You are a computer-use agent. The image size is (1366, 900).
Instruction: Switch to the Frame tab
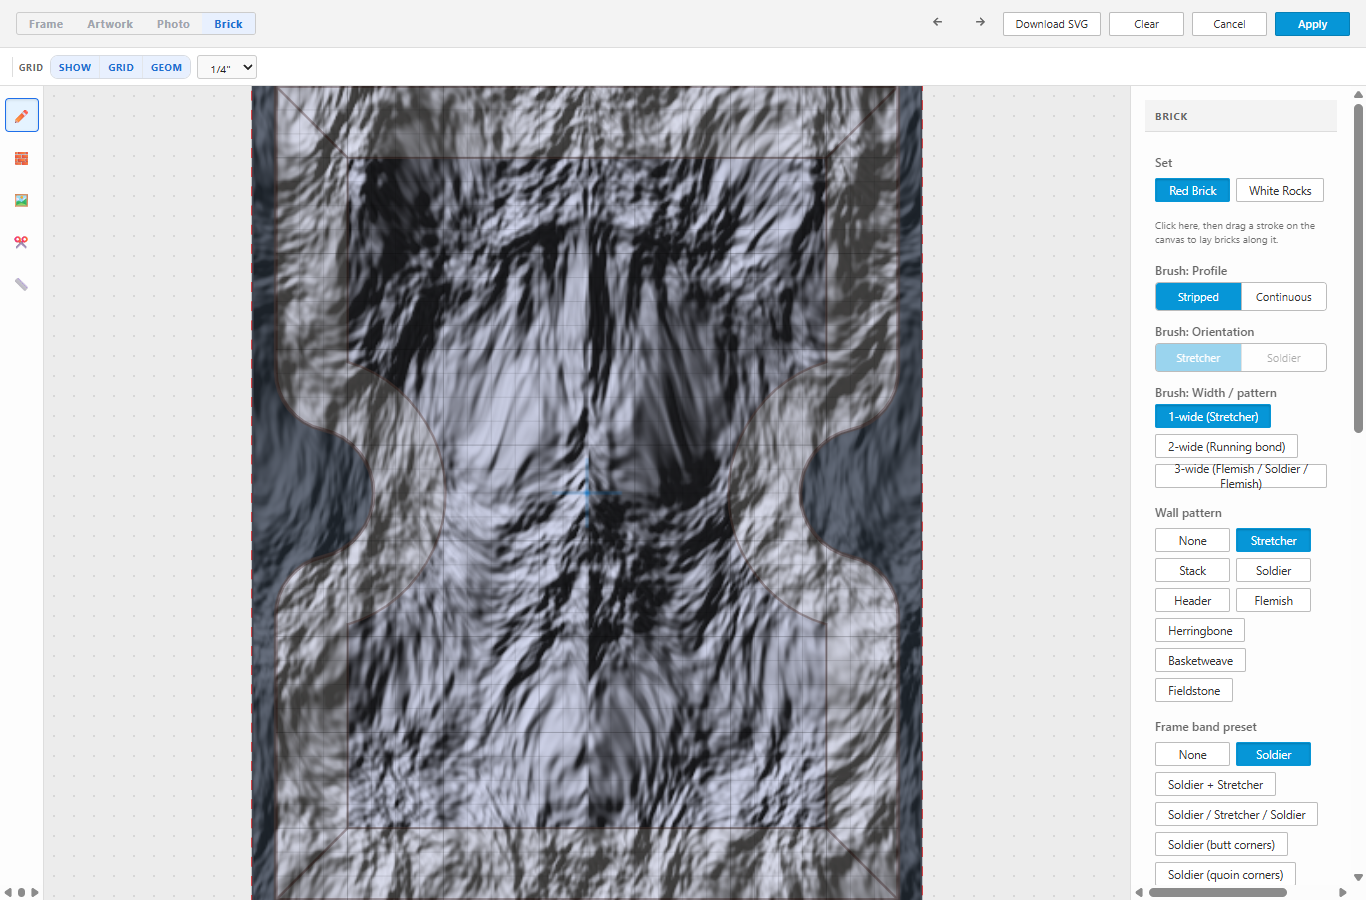click(46, 24)
